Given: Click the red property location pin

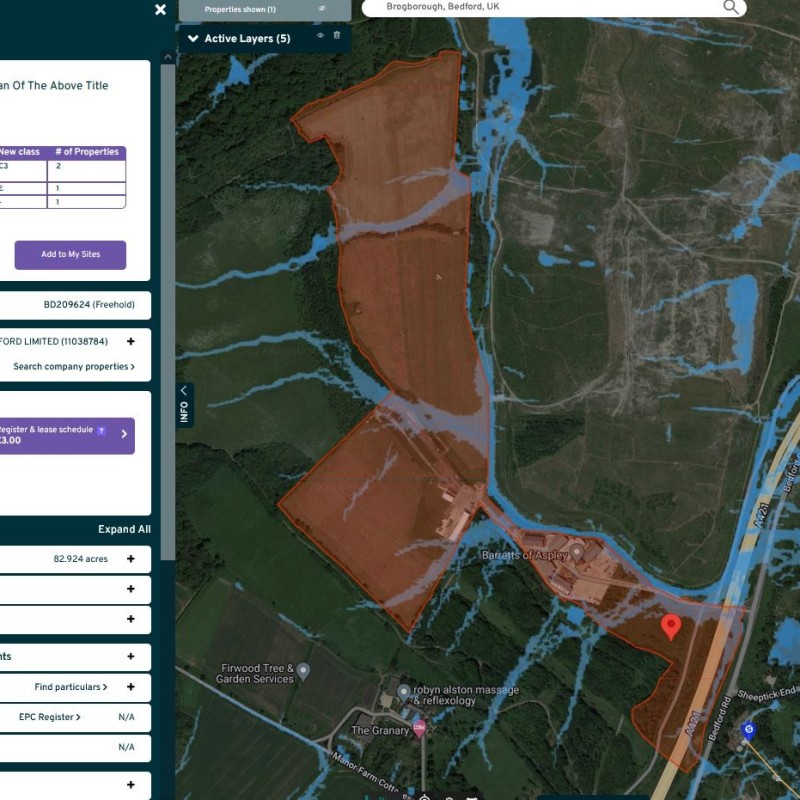Looking at the screenshot, I should [671, 626].
